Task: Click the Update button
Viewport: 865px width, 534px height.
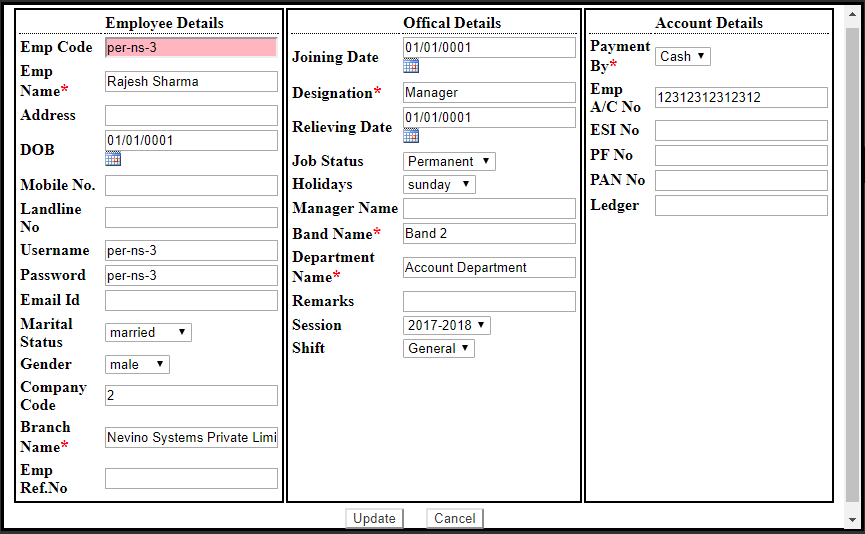Action: point(375,518)
